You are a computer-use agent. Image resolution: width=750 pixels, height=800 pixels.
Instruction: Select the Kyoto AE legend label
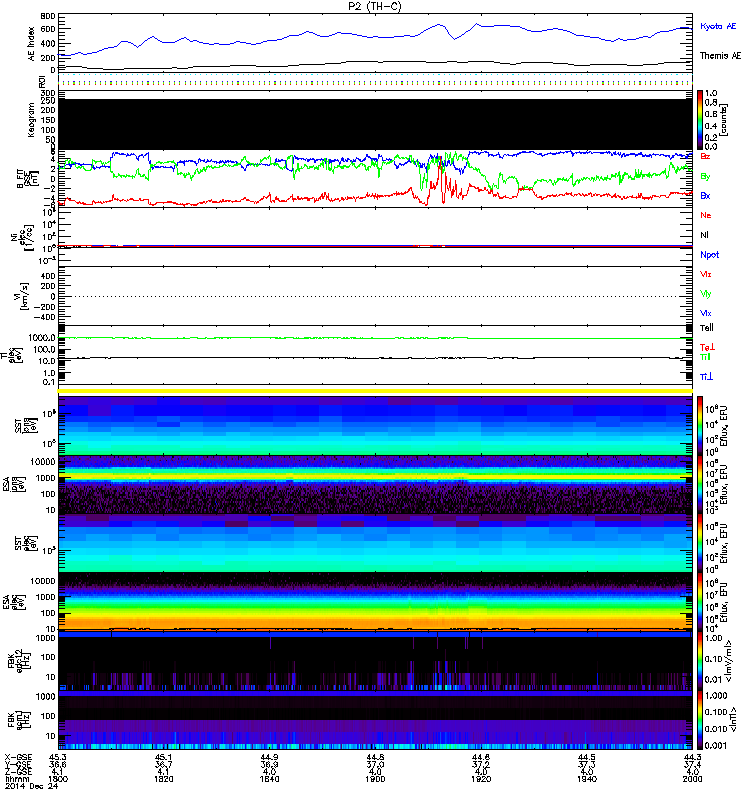[718, 26]
